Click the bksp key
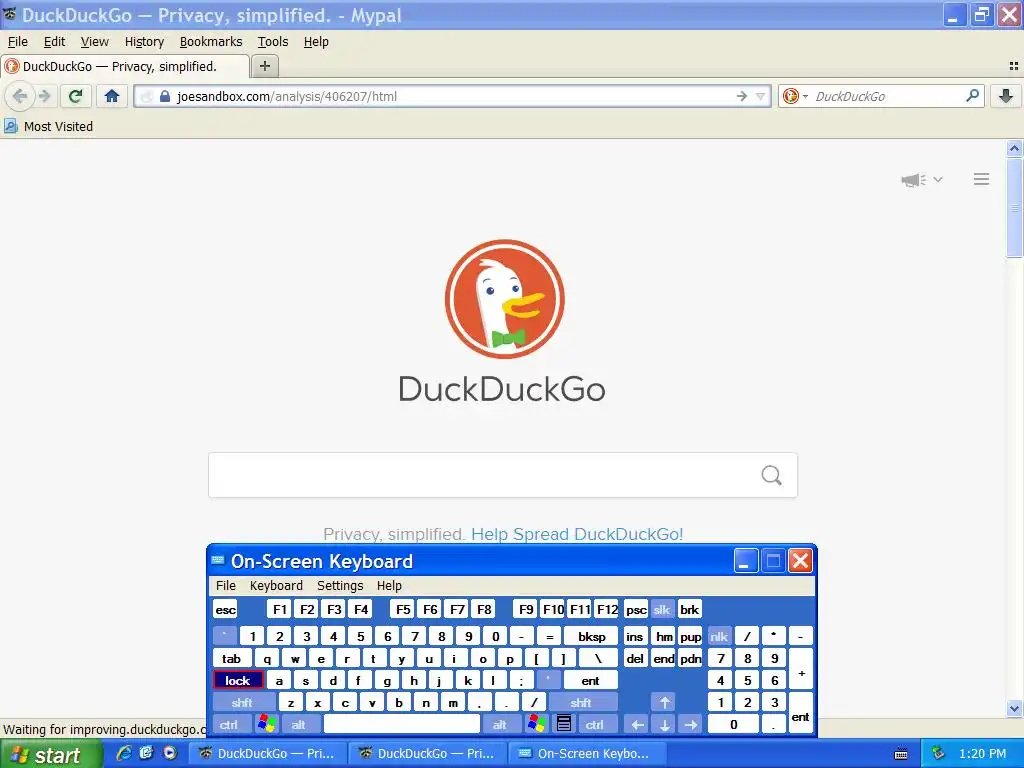 click(591, 637)
